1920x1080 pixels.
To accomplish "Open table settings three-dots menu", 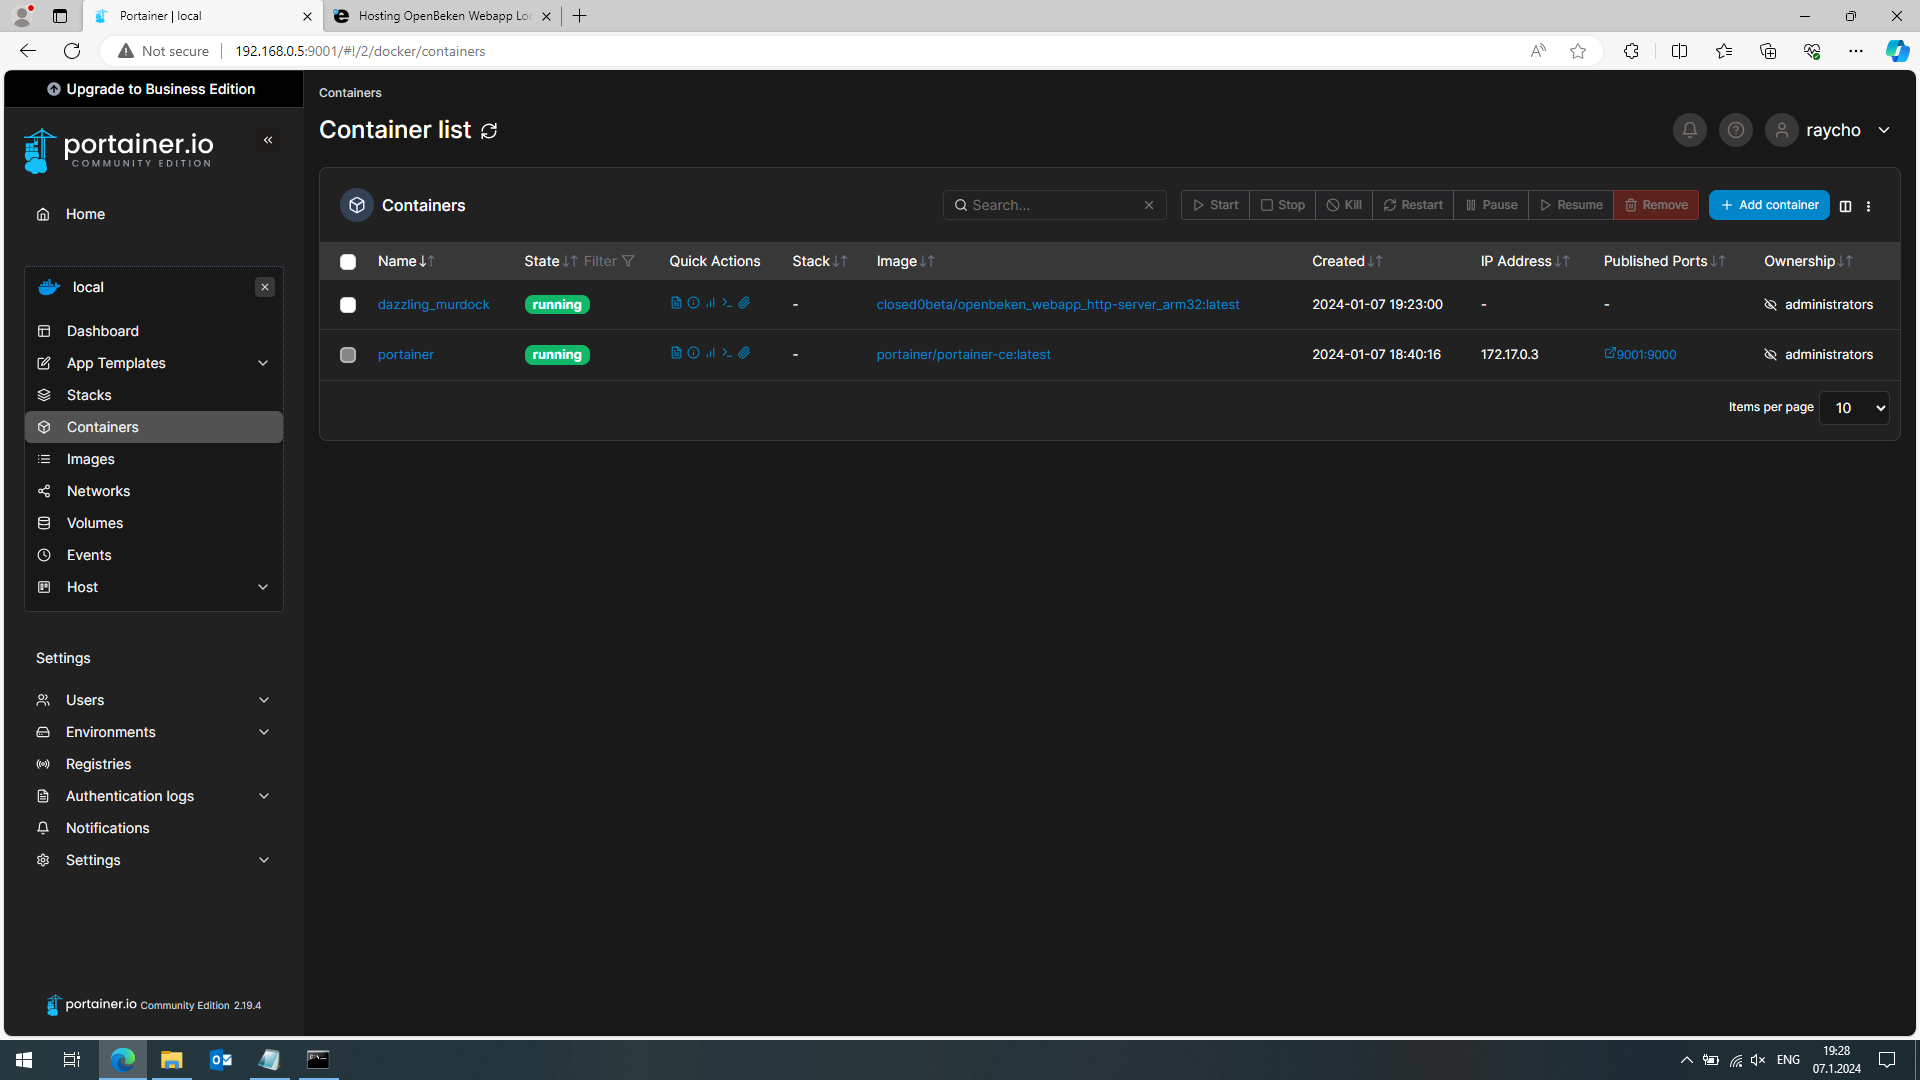I will pyautogui.click(x=1868, y=206).
